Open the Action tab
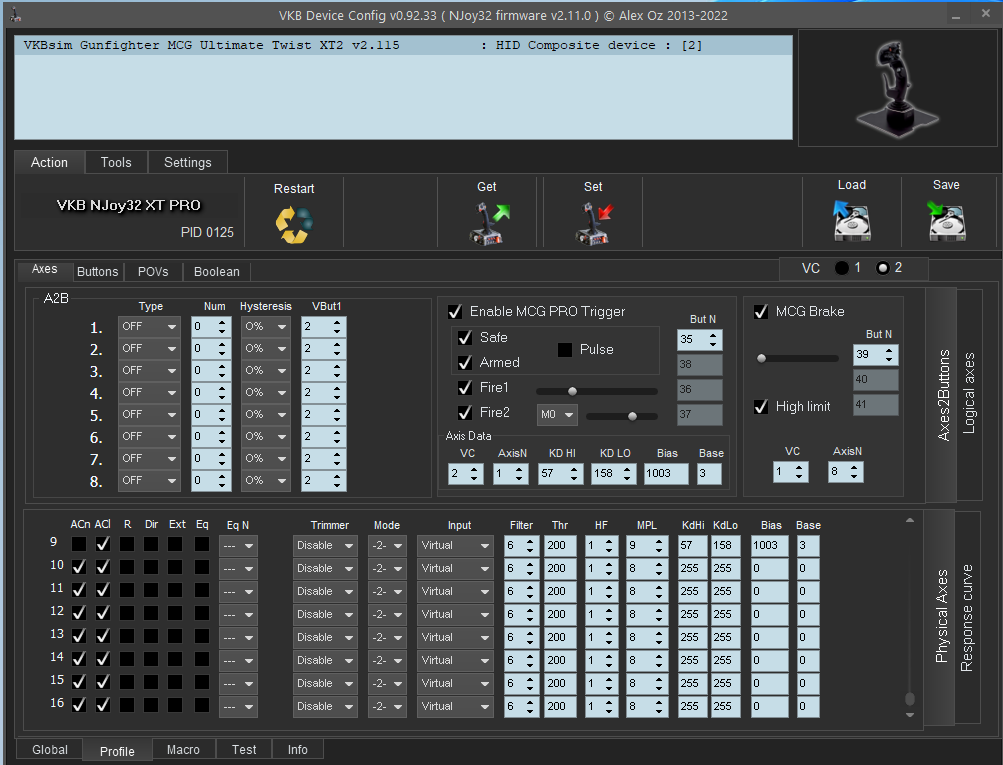The width and height of the screenshot is (1003, 765). tap(49, 162)
